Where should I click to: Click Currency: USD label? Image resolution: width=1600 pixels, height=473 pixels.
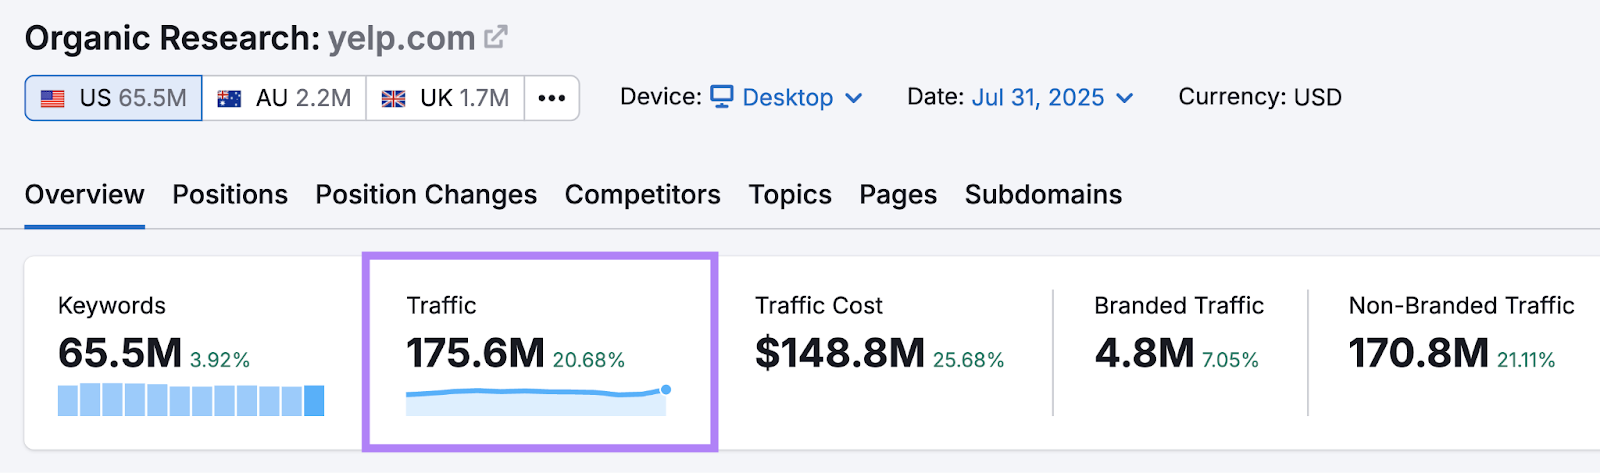(1260, 97)
